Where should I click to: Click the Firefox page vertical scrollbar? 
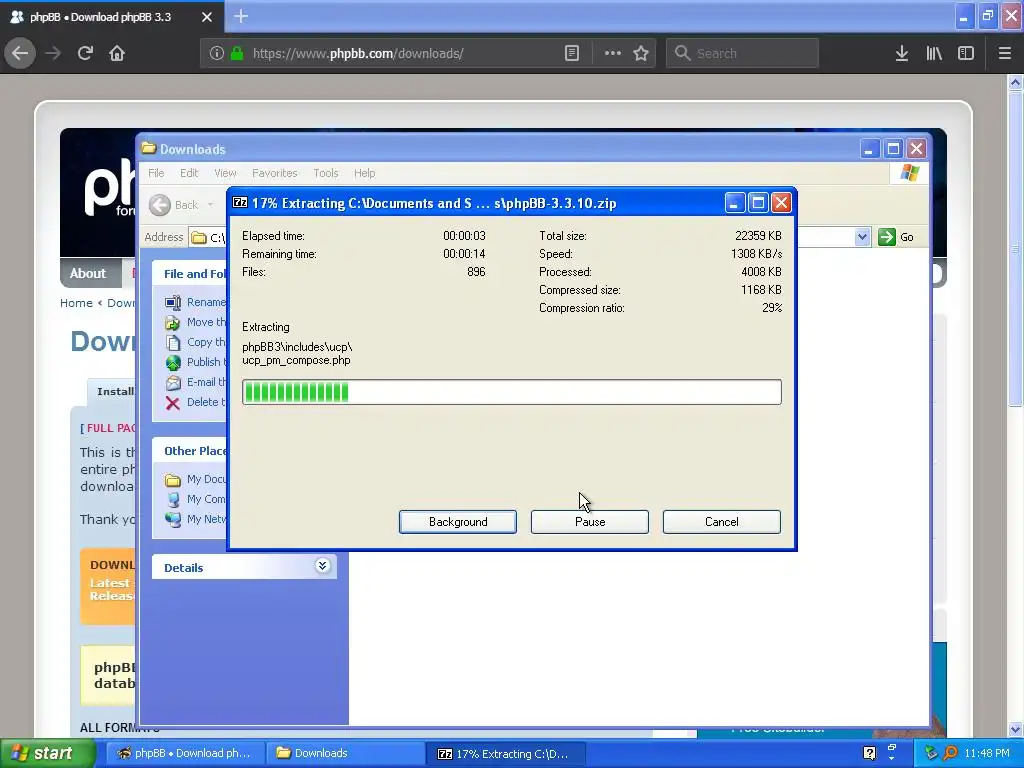pyautogui.click(x=1015, y=248)
